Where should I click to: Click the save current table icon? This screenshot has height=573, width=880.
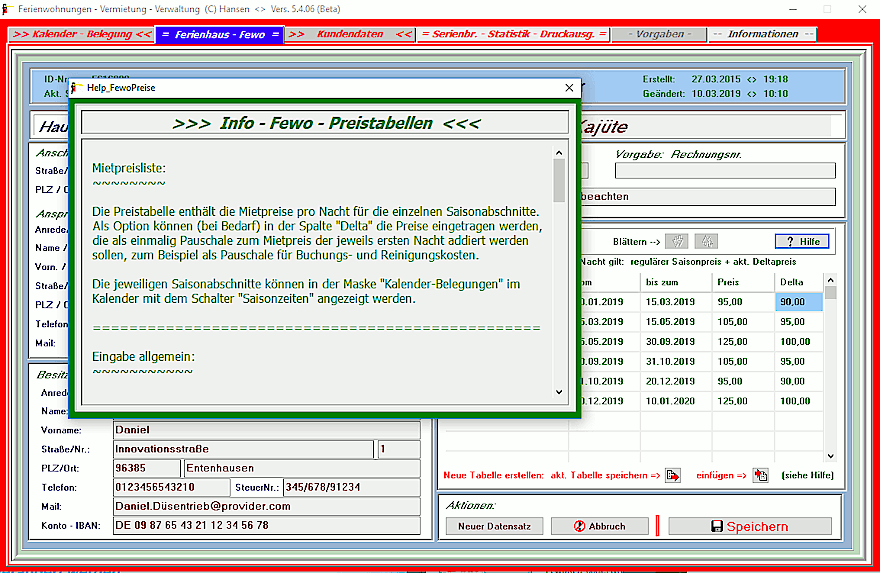click(673, 475)
